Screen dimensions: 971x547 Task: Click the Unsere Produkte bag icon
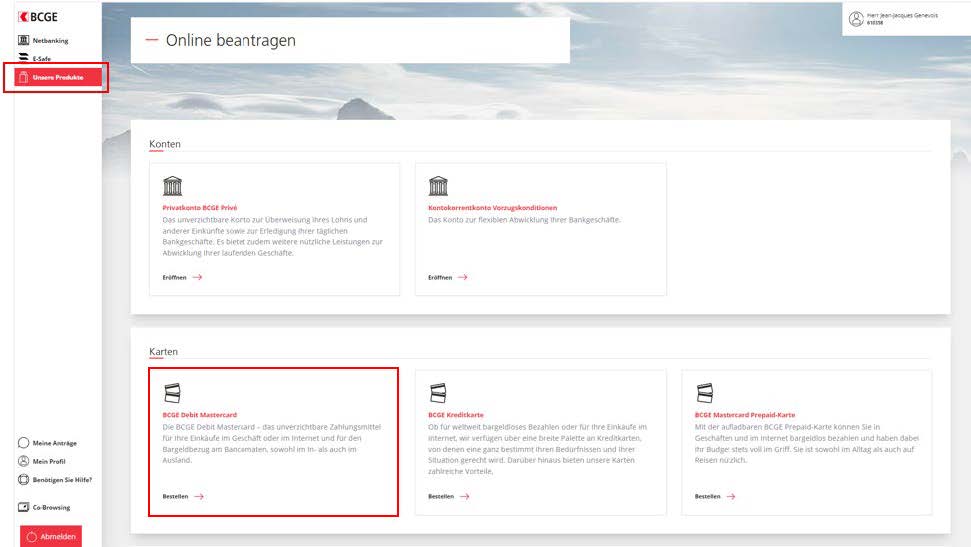[x=24, y=77]
